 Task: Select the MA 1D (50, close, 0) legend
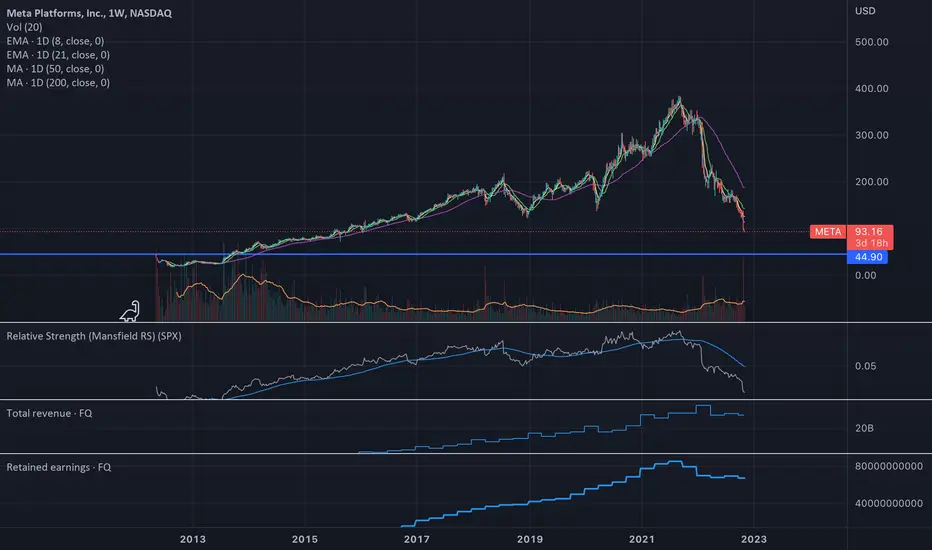[x=55, y=69]
